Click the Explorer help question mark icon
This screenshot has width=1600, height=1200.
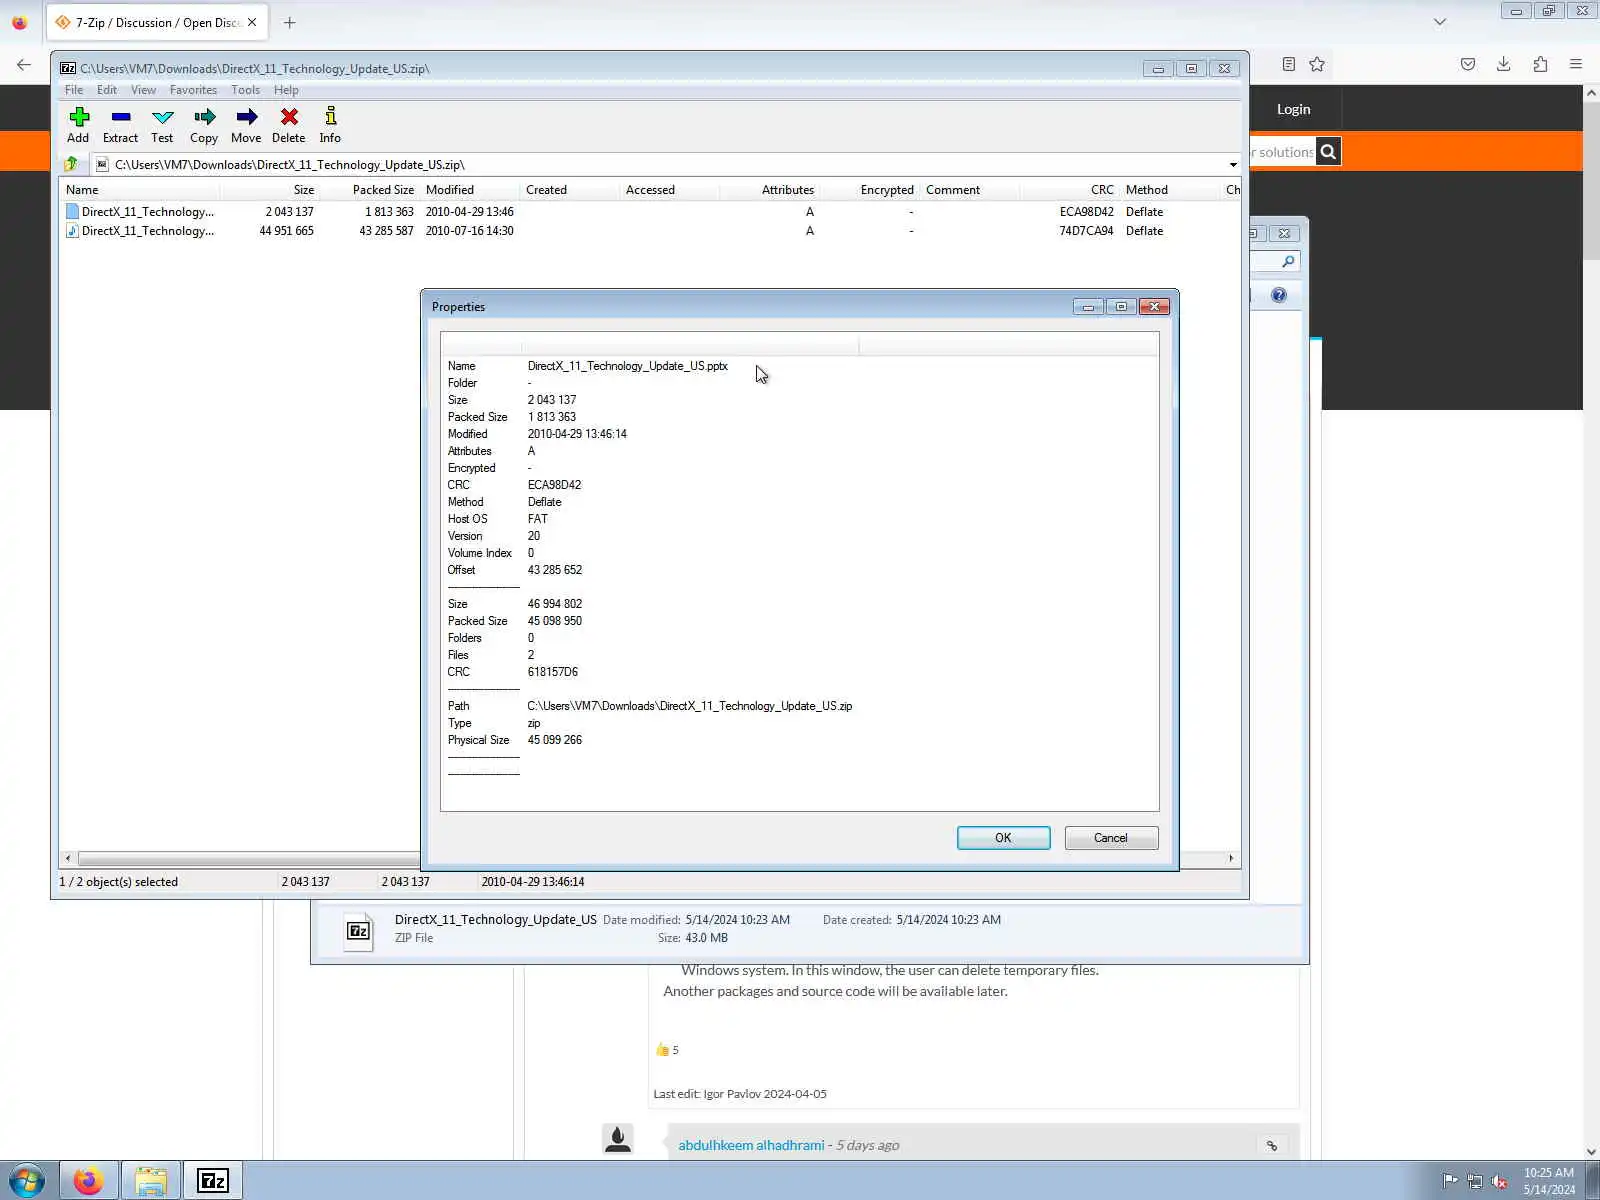pyautogui.click(x=1279, y=295)
